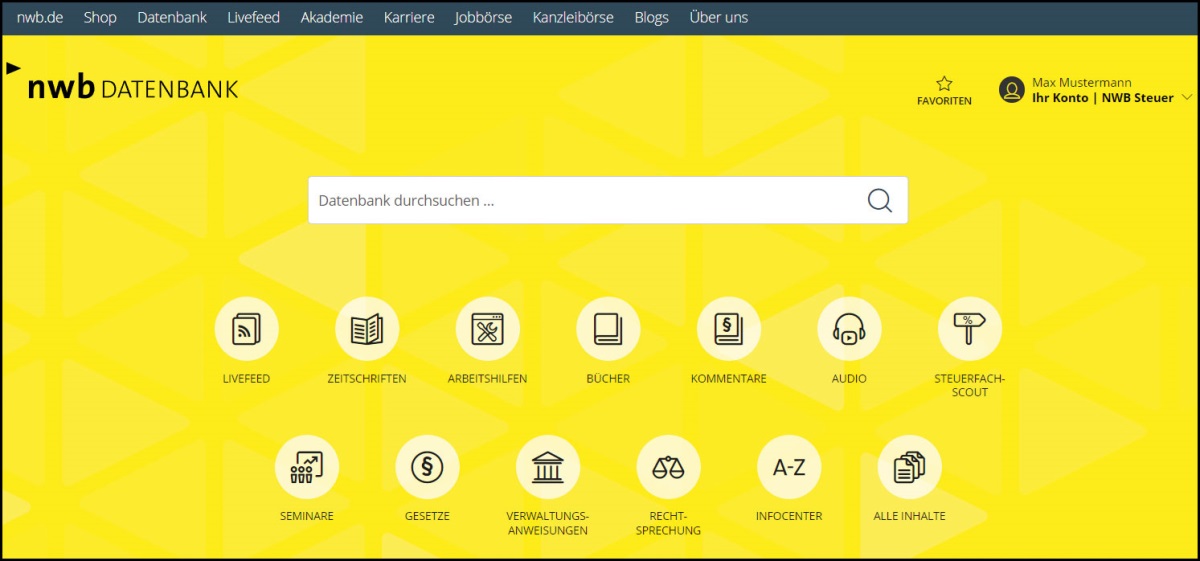The height and width of the screenshot is (561, 1200).
Task: Click the nwb Datenbank logo
Action: coord(132,88)
